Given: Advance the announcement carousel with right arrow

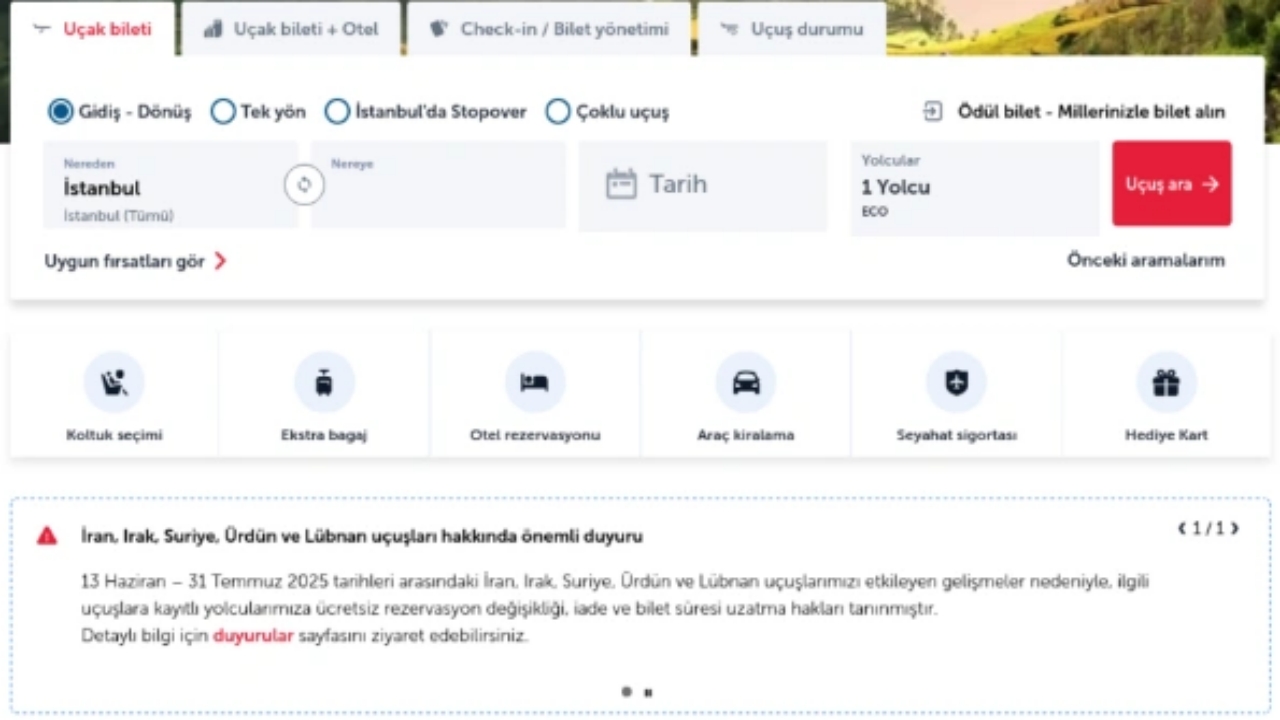Looking at the screenshot, I should (x=1235, y=529).
